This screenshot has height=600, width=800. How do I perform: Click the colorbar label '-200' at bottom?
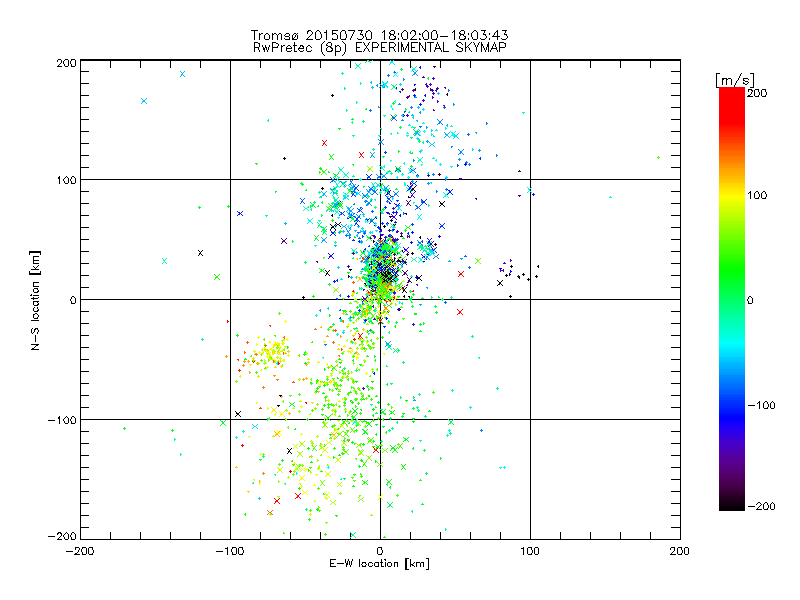coord(761,506)
